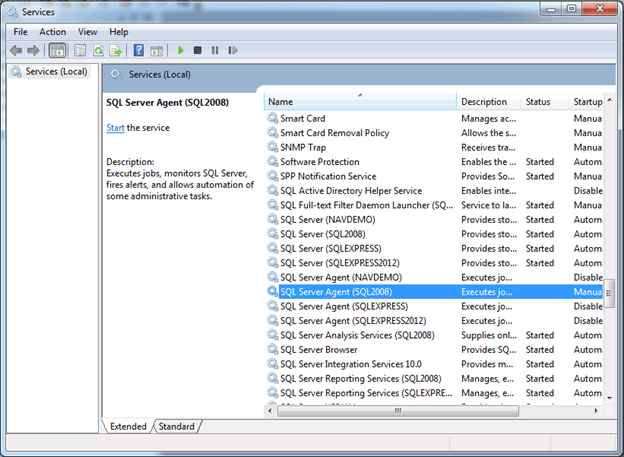Click the vertical scrollbar up arrow
The width and height of the screenshot is (624, 457).
coord(610,100)
